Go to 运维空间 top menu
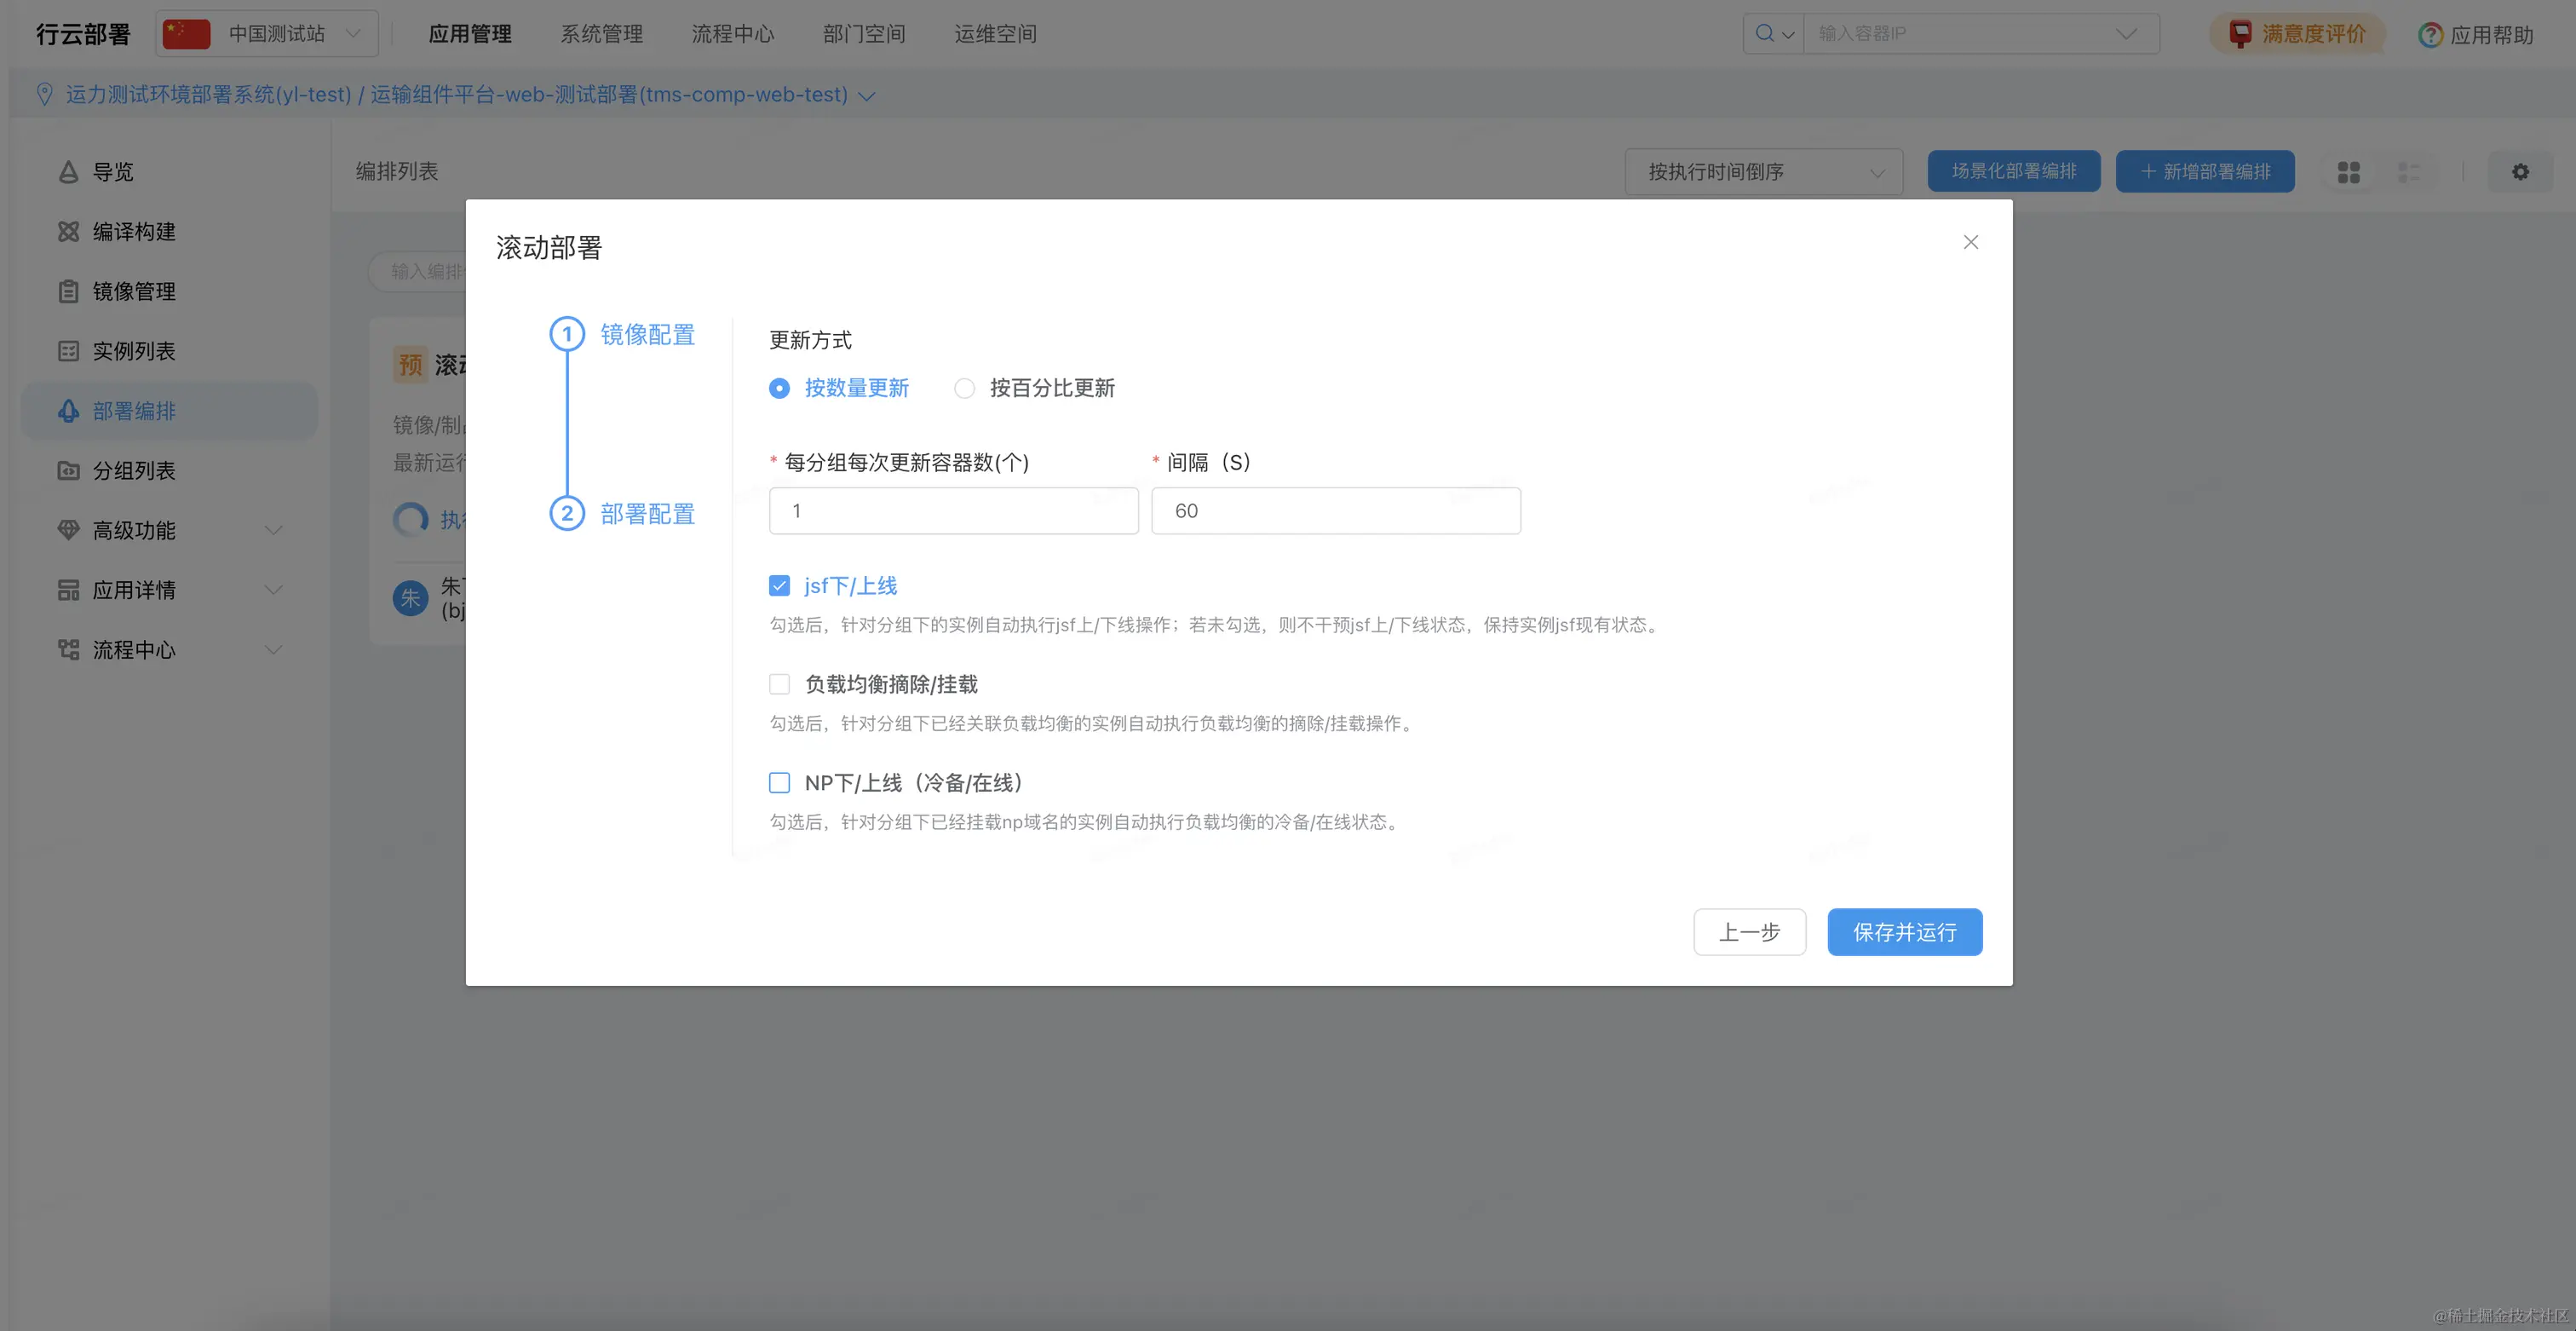The image size is (2576, 1331). click(995, 34)
